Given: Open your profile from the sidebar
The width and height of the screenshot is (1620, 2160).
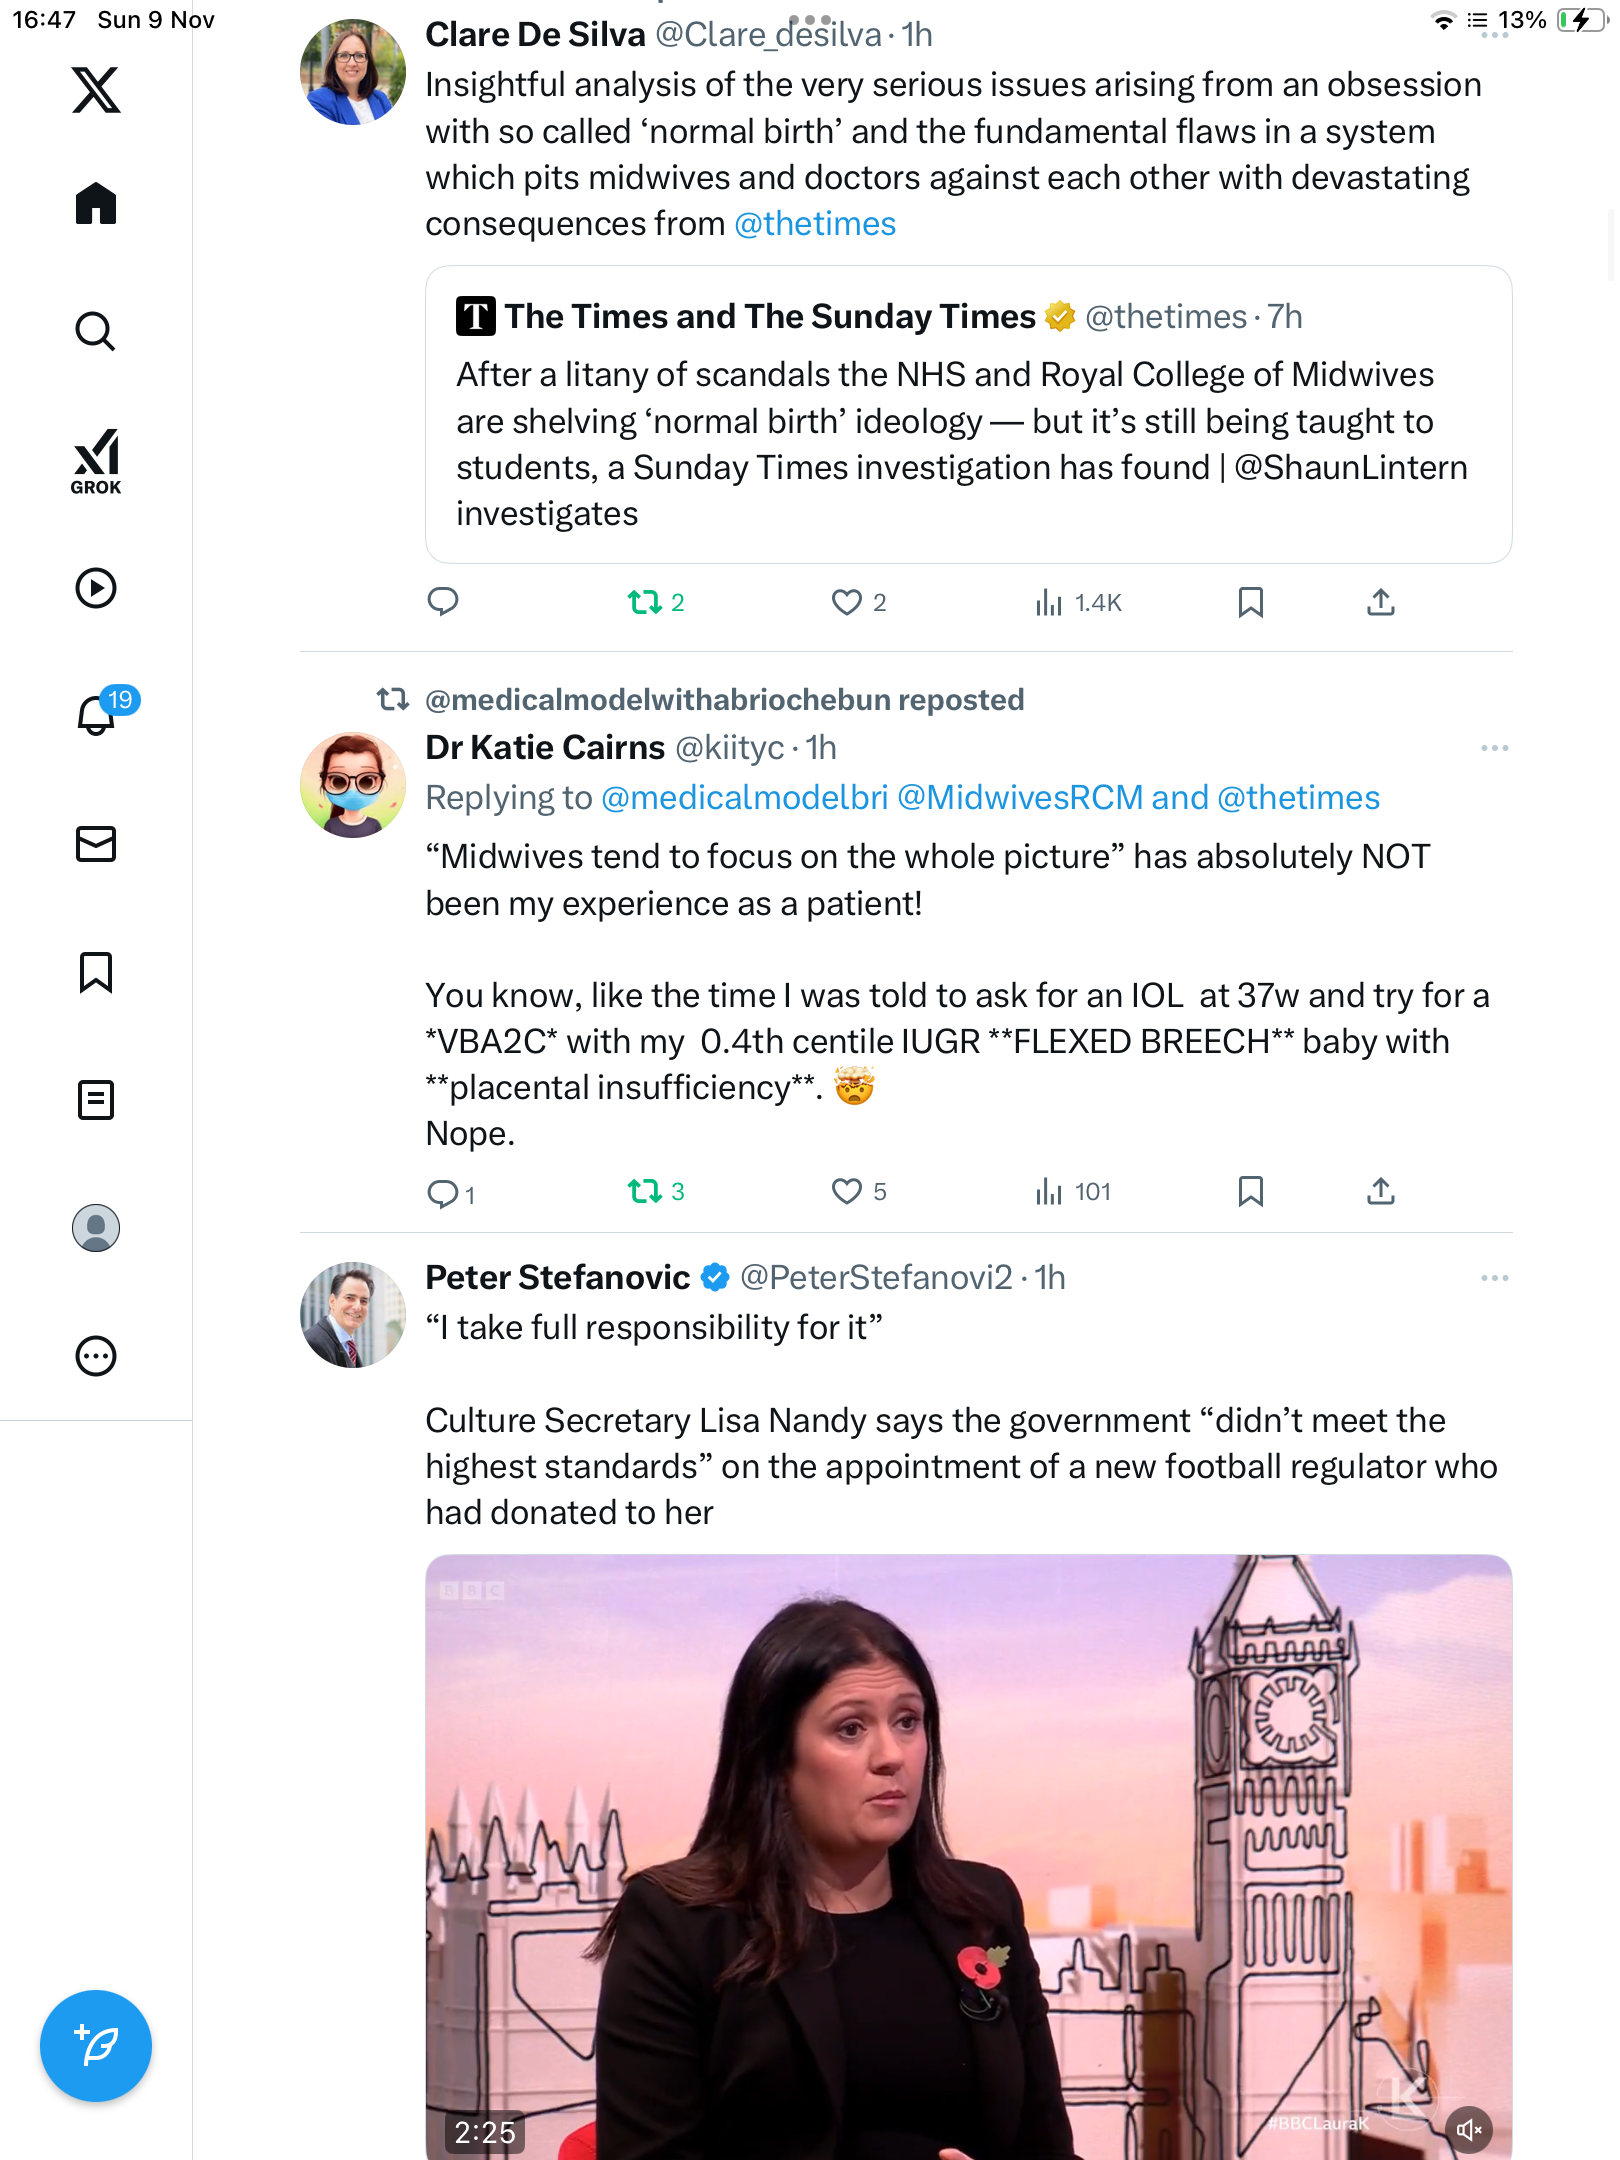Looking at the screenshot, I should 96,1228.
